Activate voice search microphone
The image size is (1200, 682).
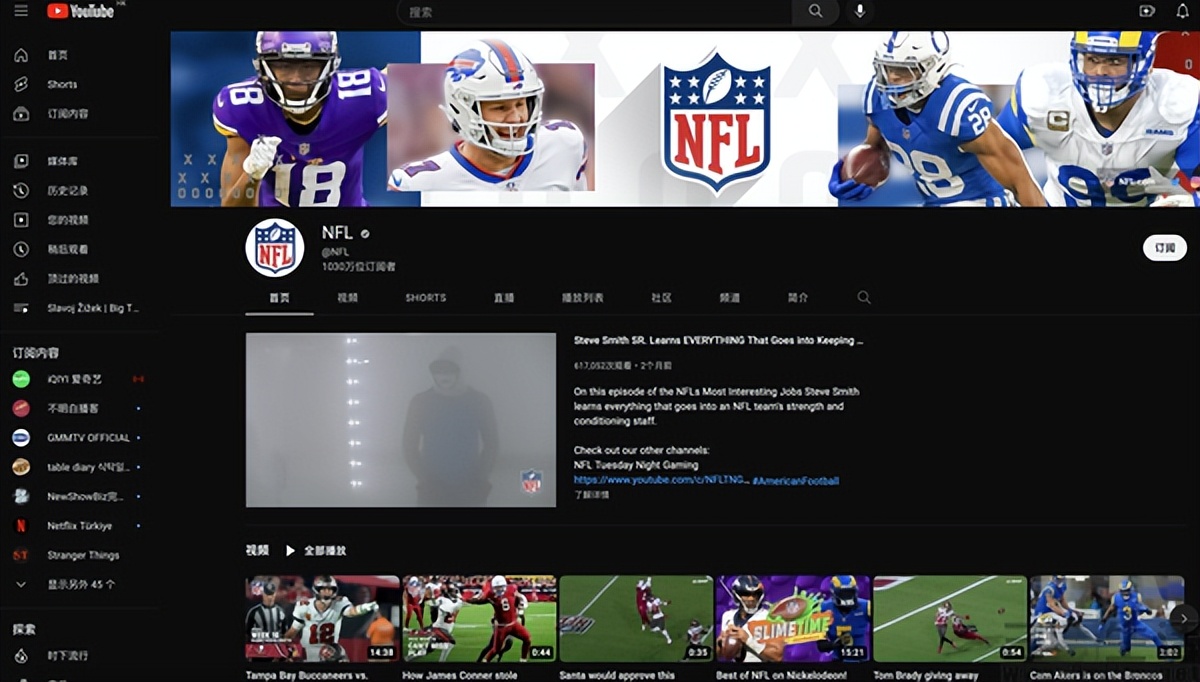859,11
